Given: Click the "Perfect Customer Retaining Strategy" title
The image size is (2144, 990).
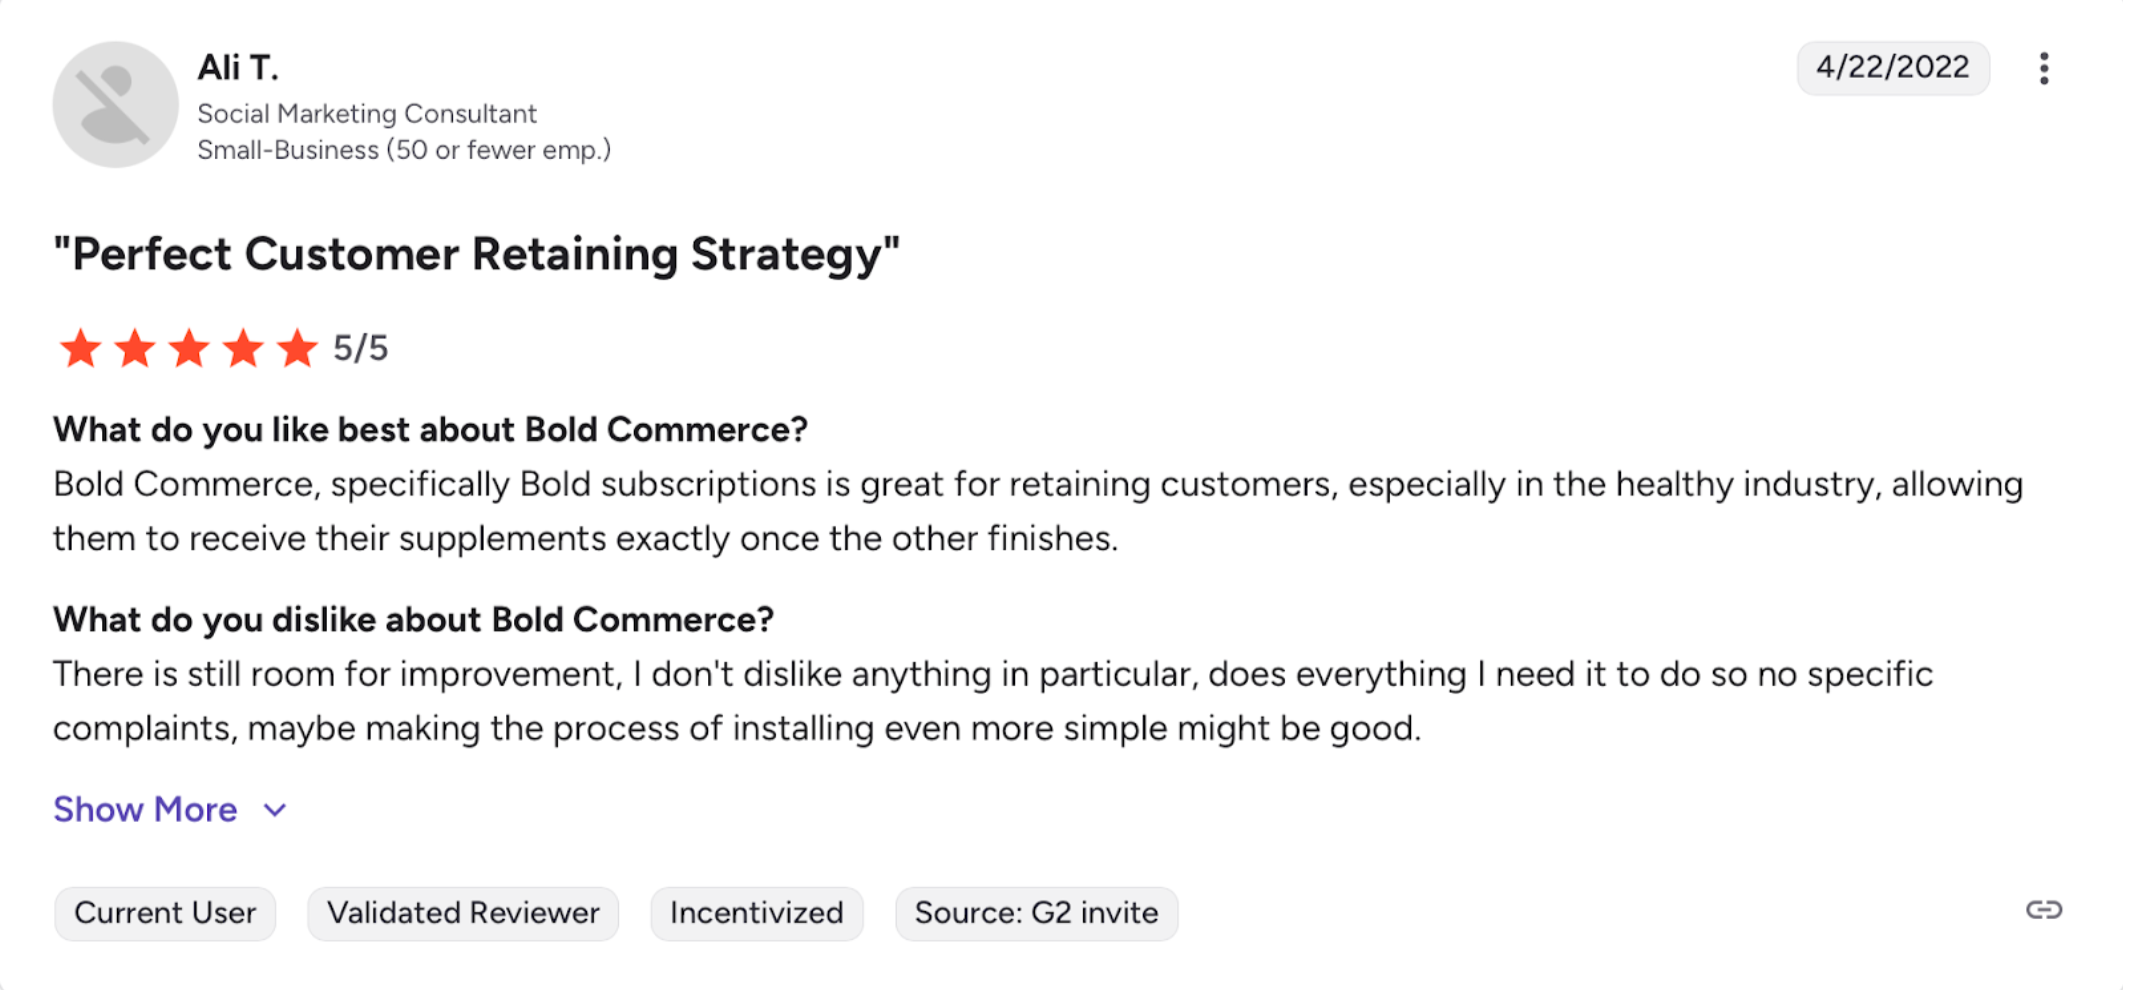Looking at the screenshot, I should coord(476,254).
